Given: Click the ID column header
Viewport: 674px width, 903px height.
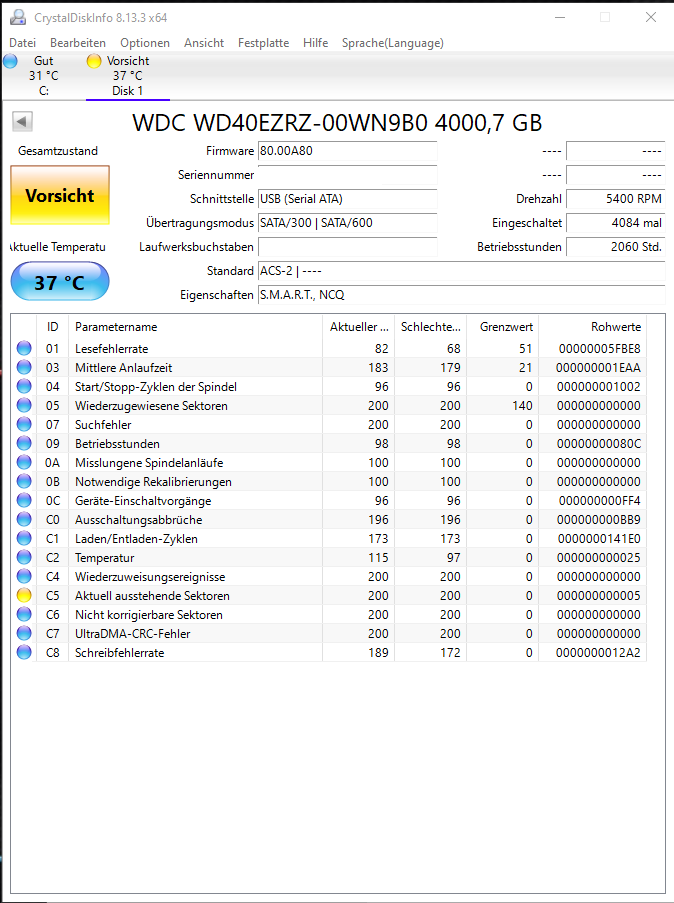Looking at the screenshot, I should pos(52,327).
